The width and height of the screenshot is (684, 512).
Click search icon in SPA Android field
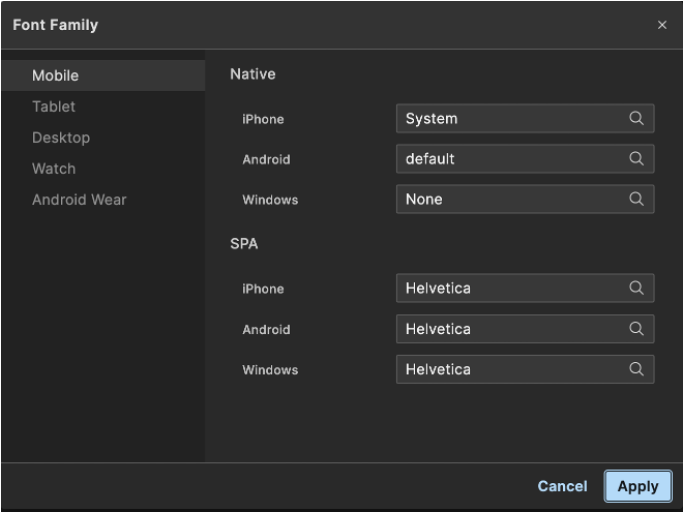click(636, 328)
